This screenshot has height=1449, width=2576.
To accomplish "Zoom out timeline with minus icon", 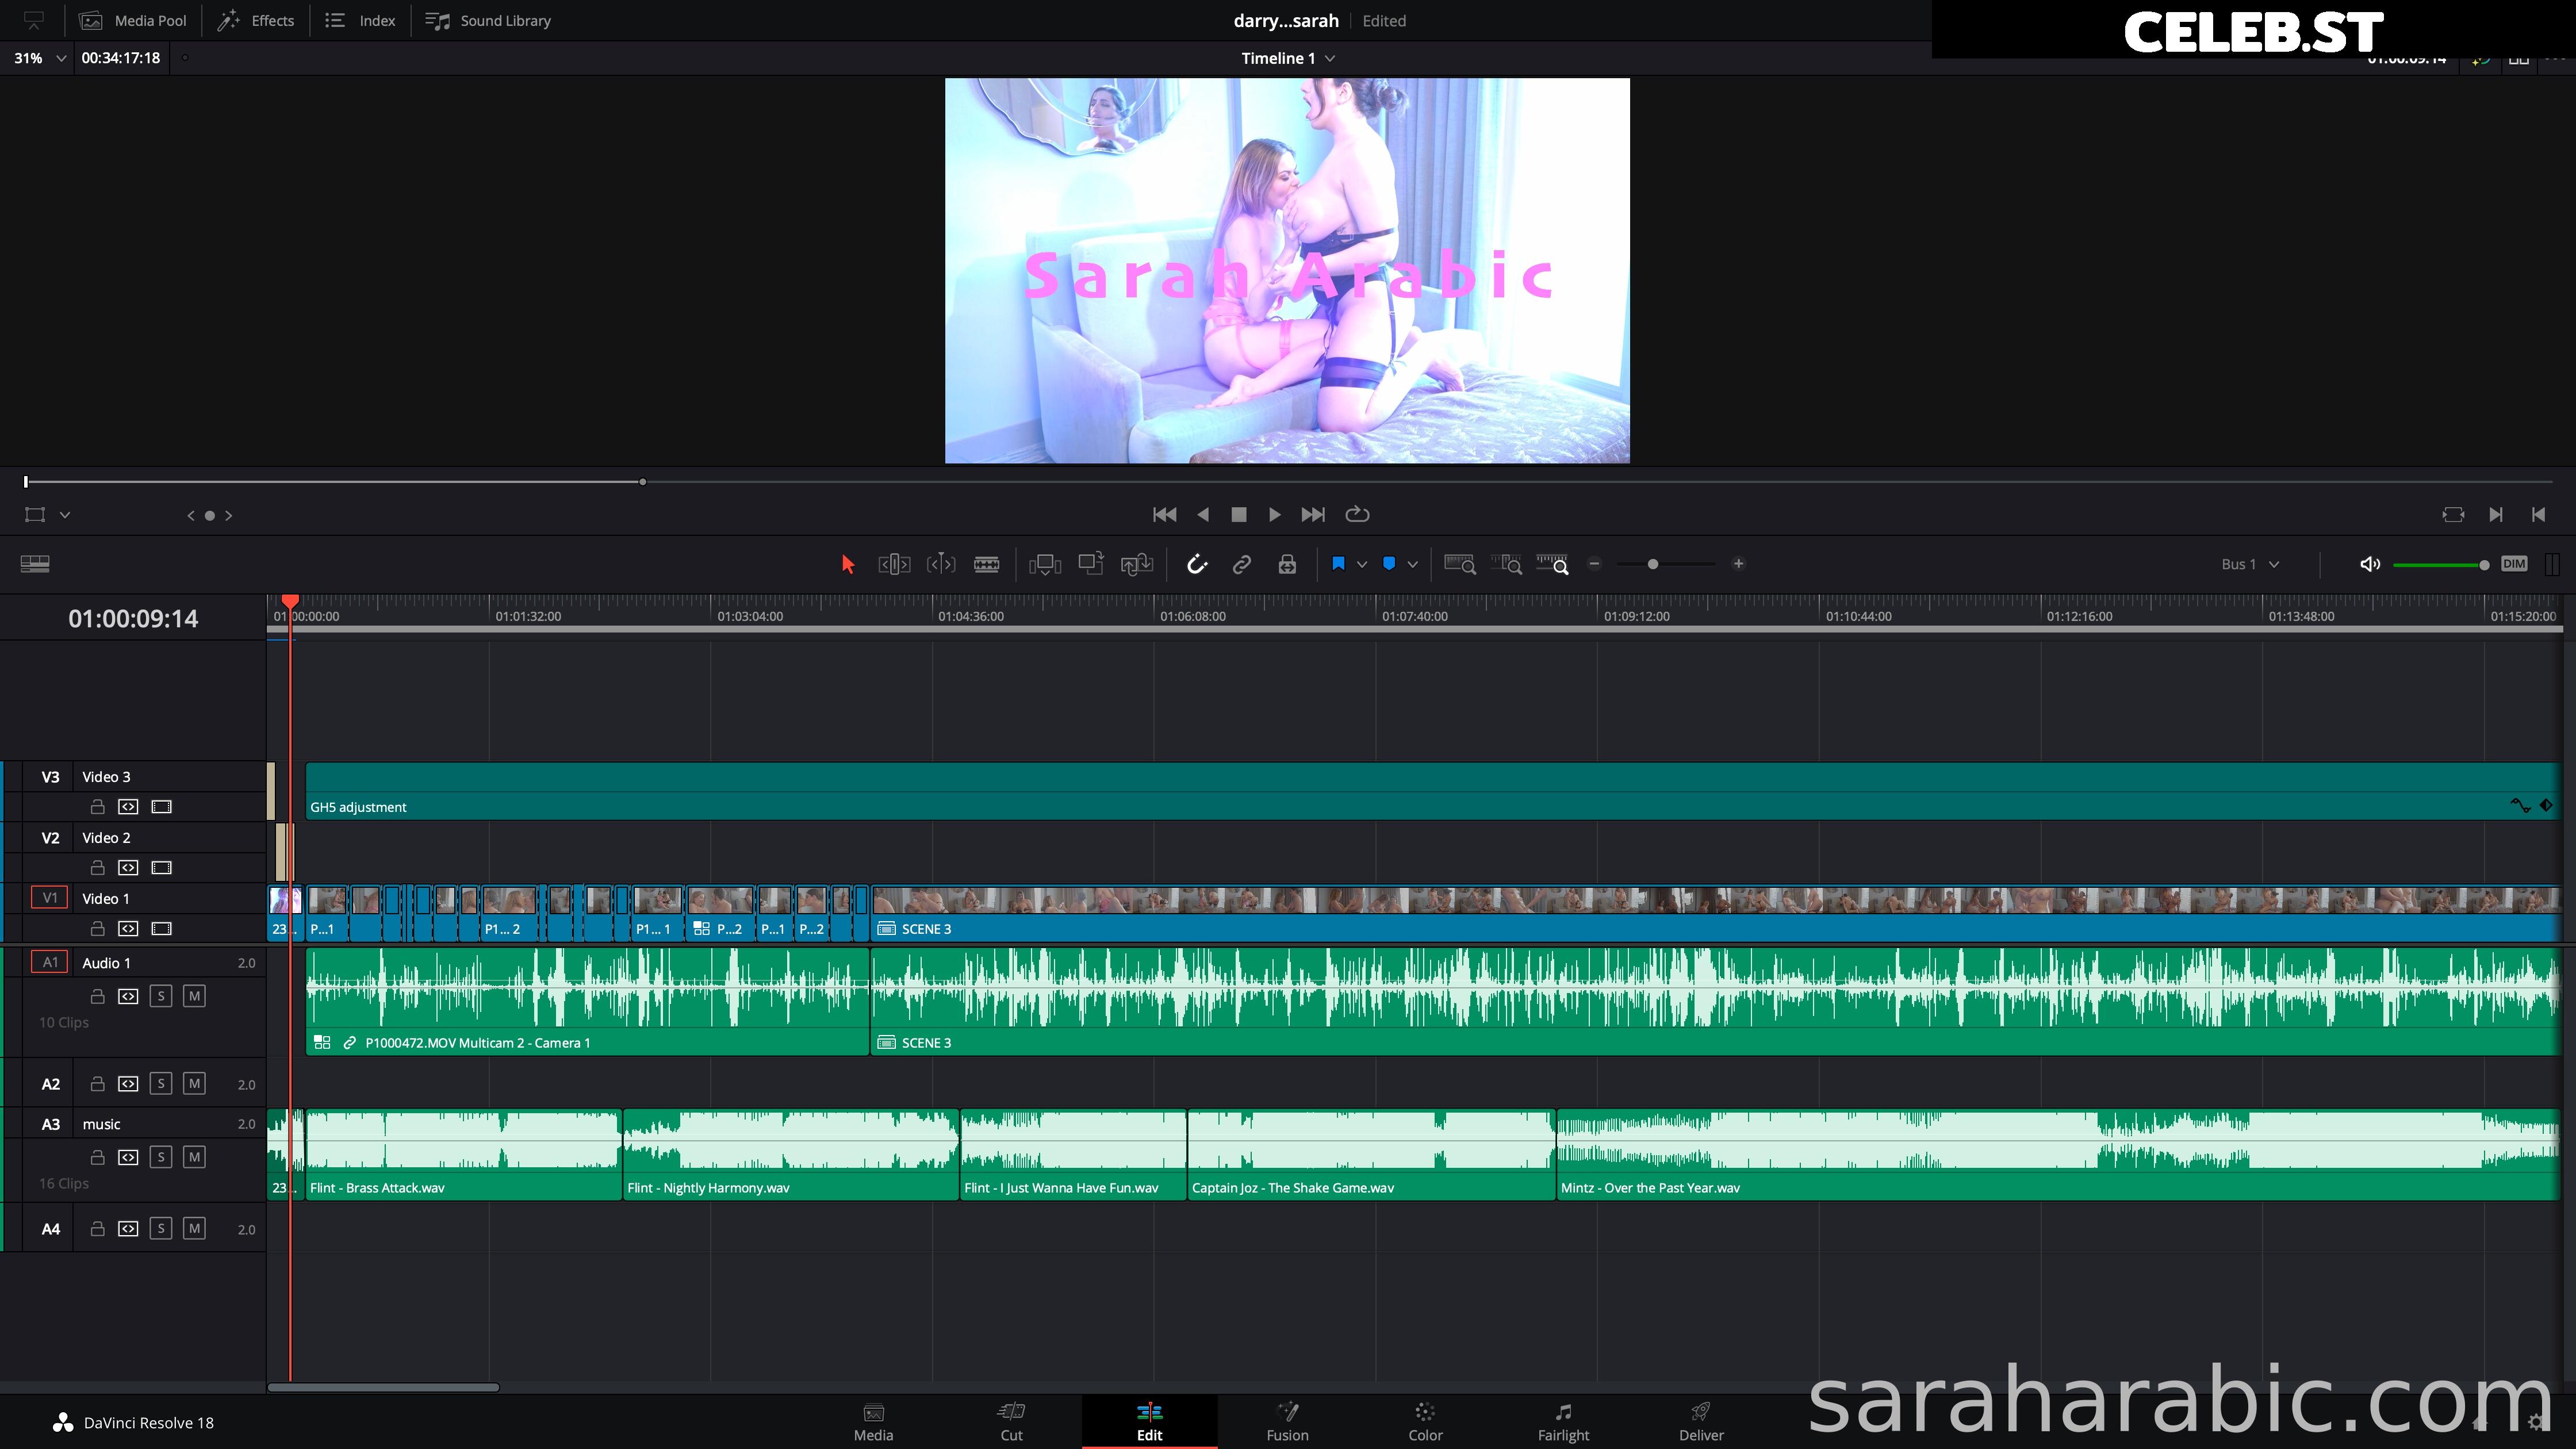I will (1595, 564).
